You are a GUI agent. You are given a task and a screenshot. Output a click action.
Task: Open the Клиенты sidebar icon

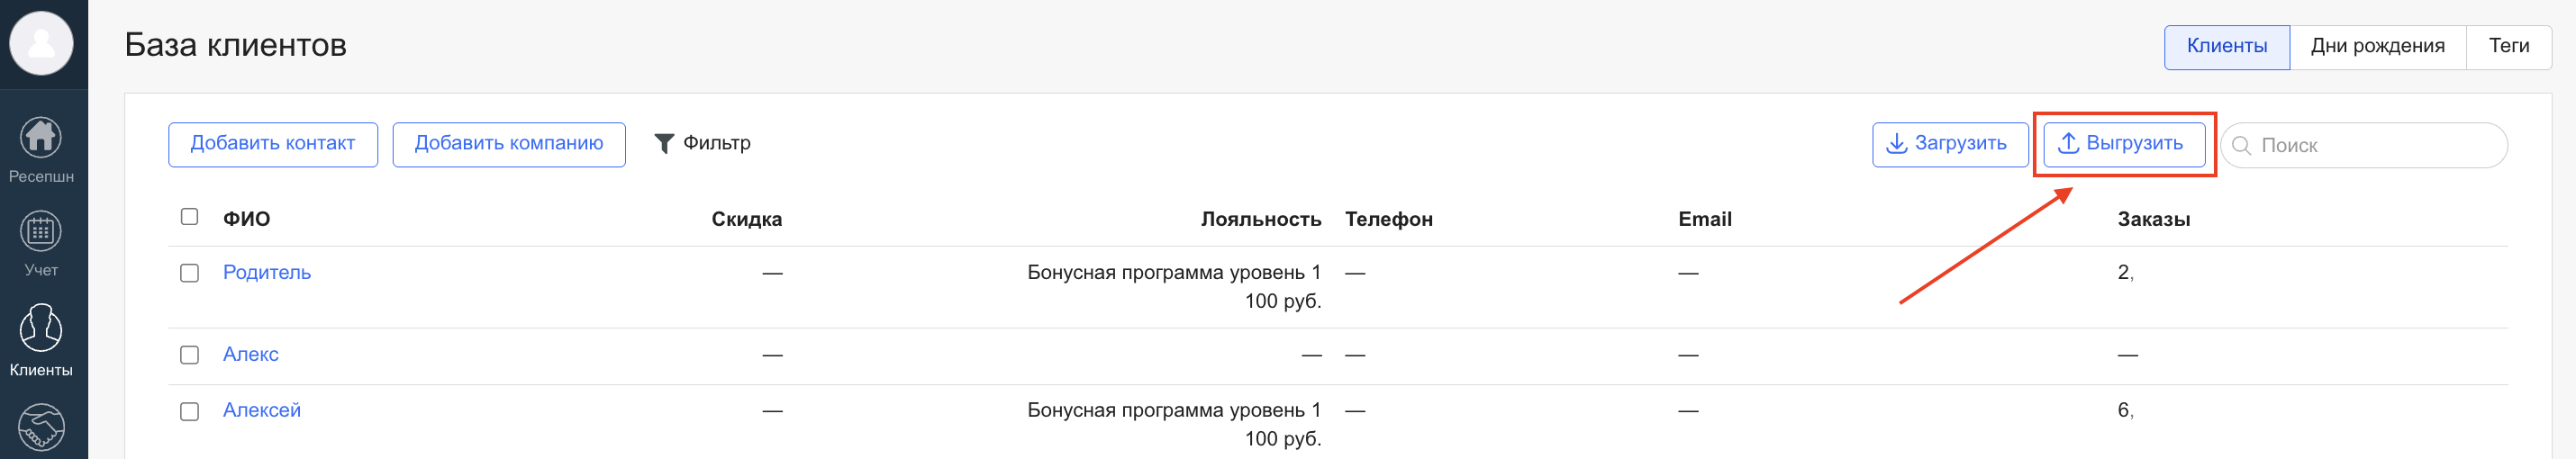tap(41, 328)
